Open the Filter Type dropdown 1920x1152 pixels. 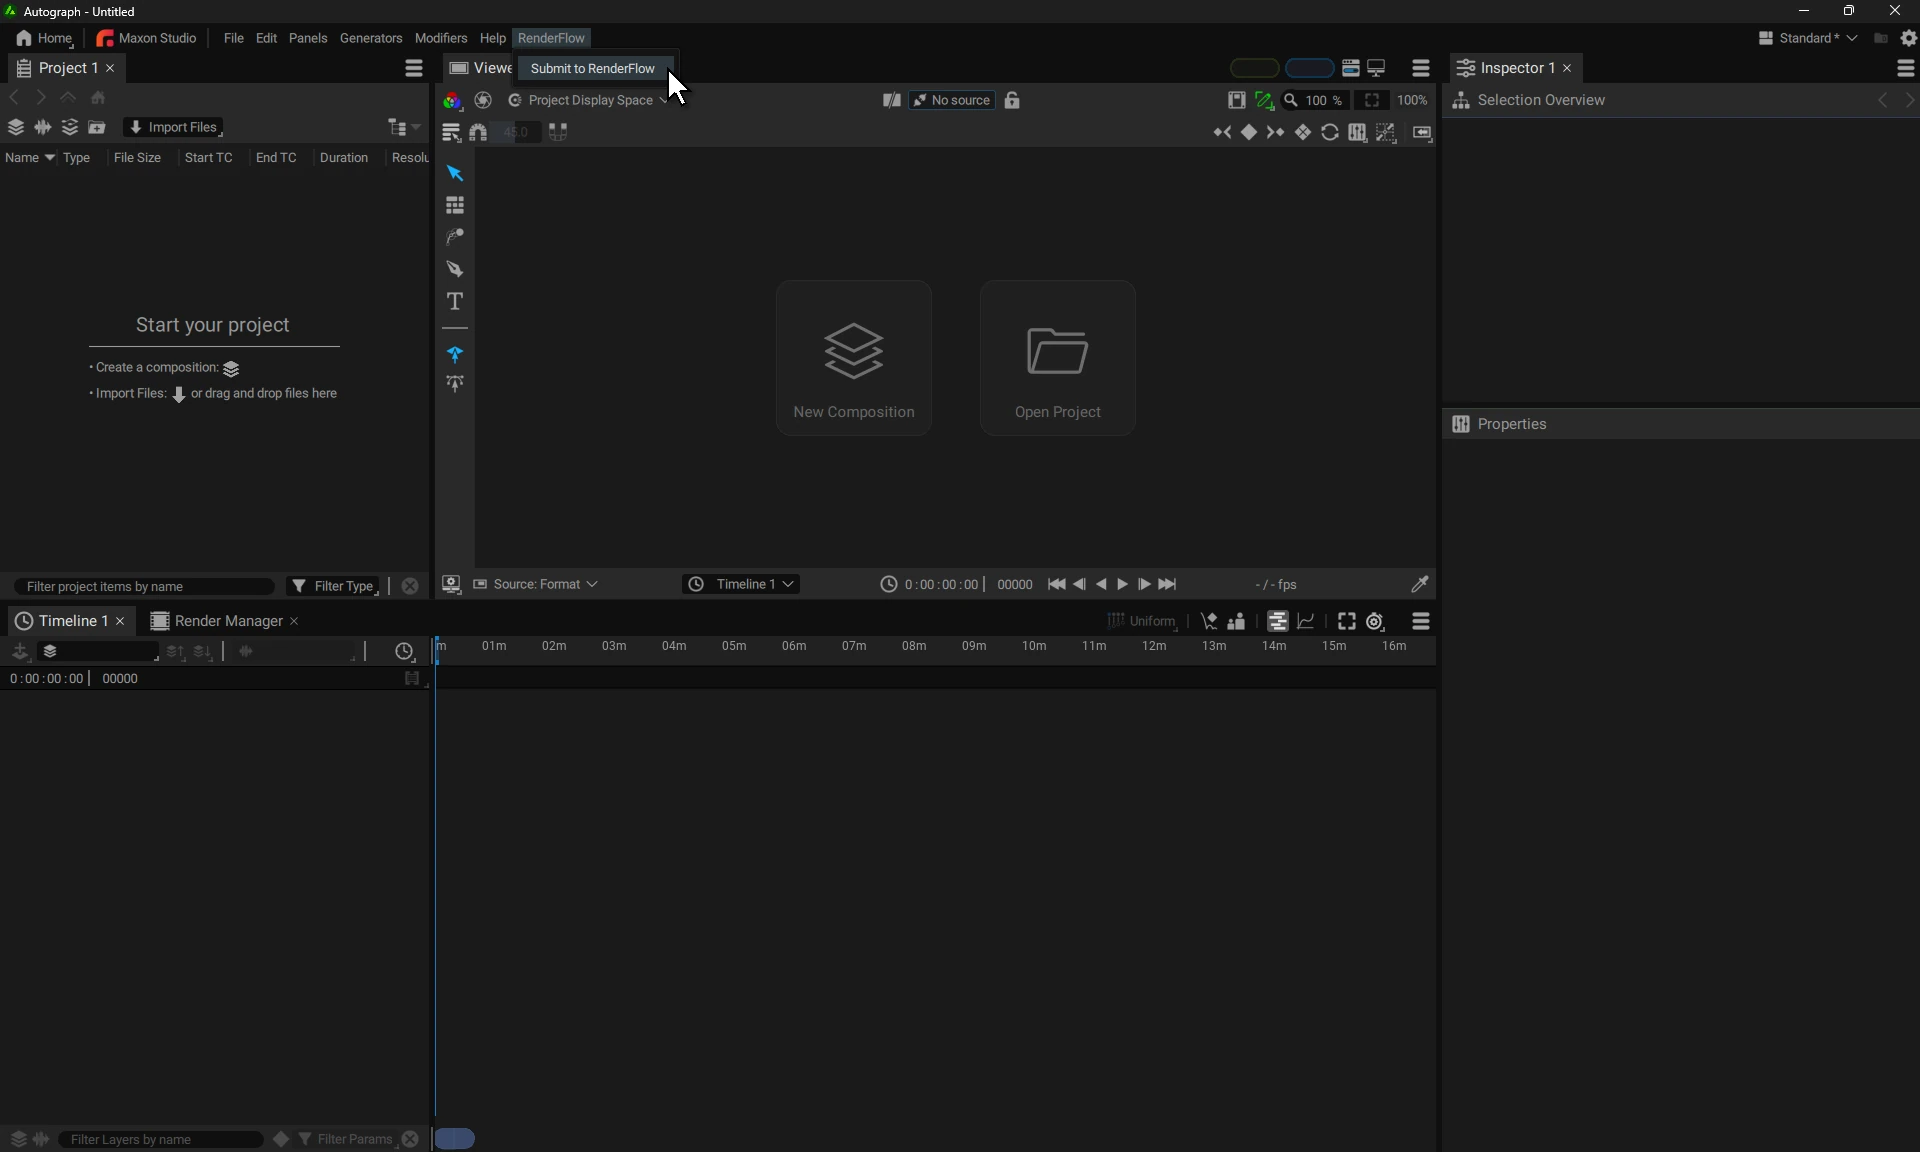[x=333, y=586]
